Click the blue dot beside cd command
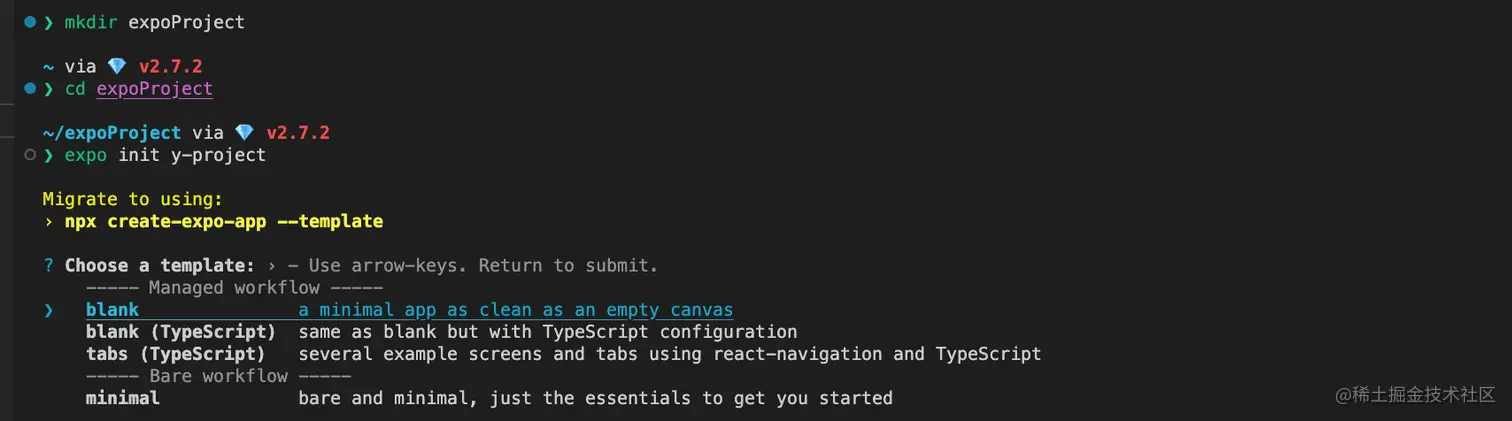The width and height of the screenshot is (1512, 421). [x=30, y=89]
